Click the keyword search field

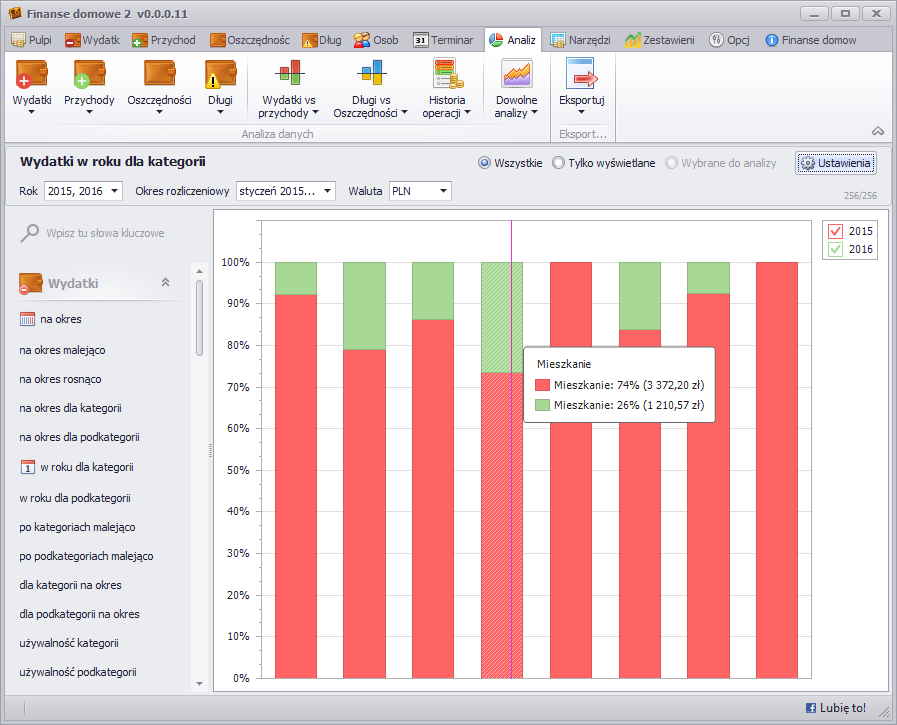click(x=105, y=233)
